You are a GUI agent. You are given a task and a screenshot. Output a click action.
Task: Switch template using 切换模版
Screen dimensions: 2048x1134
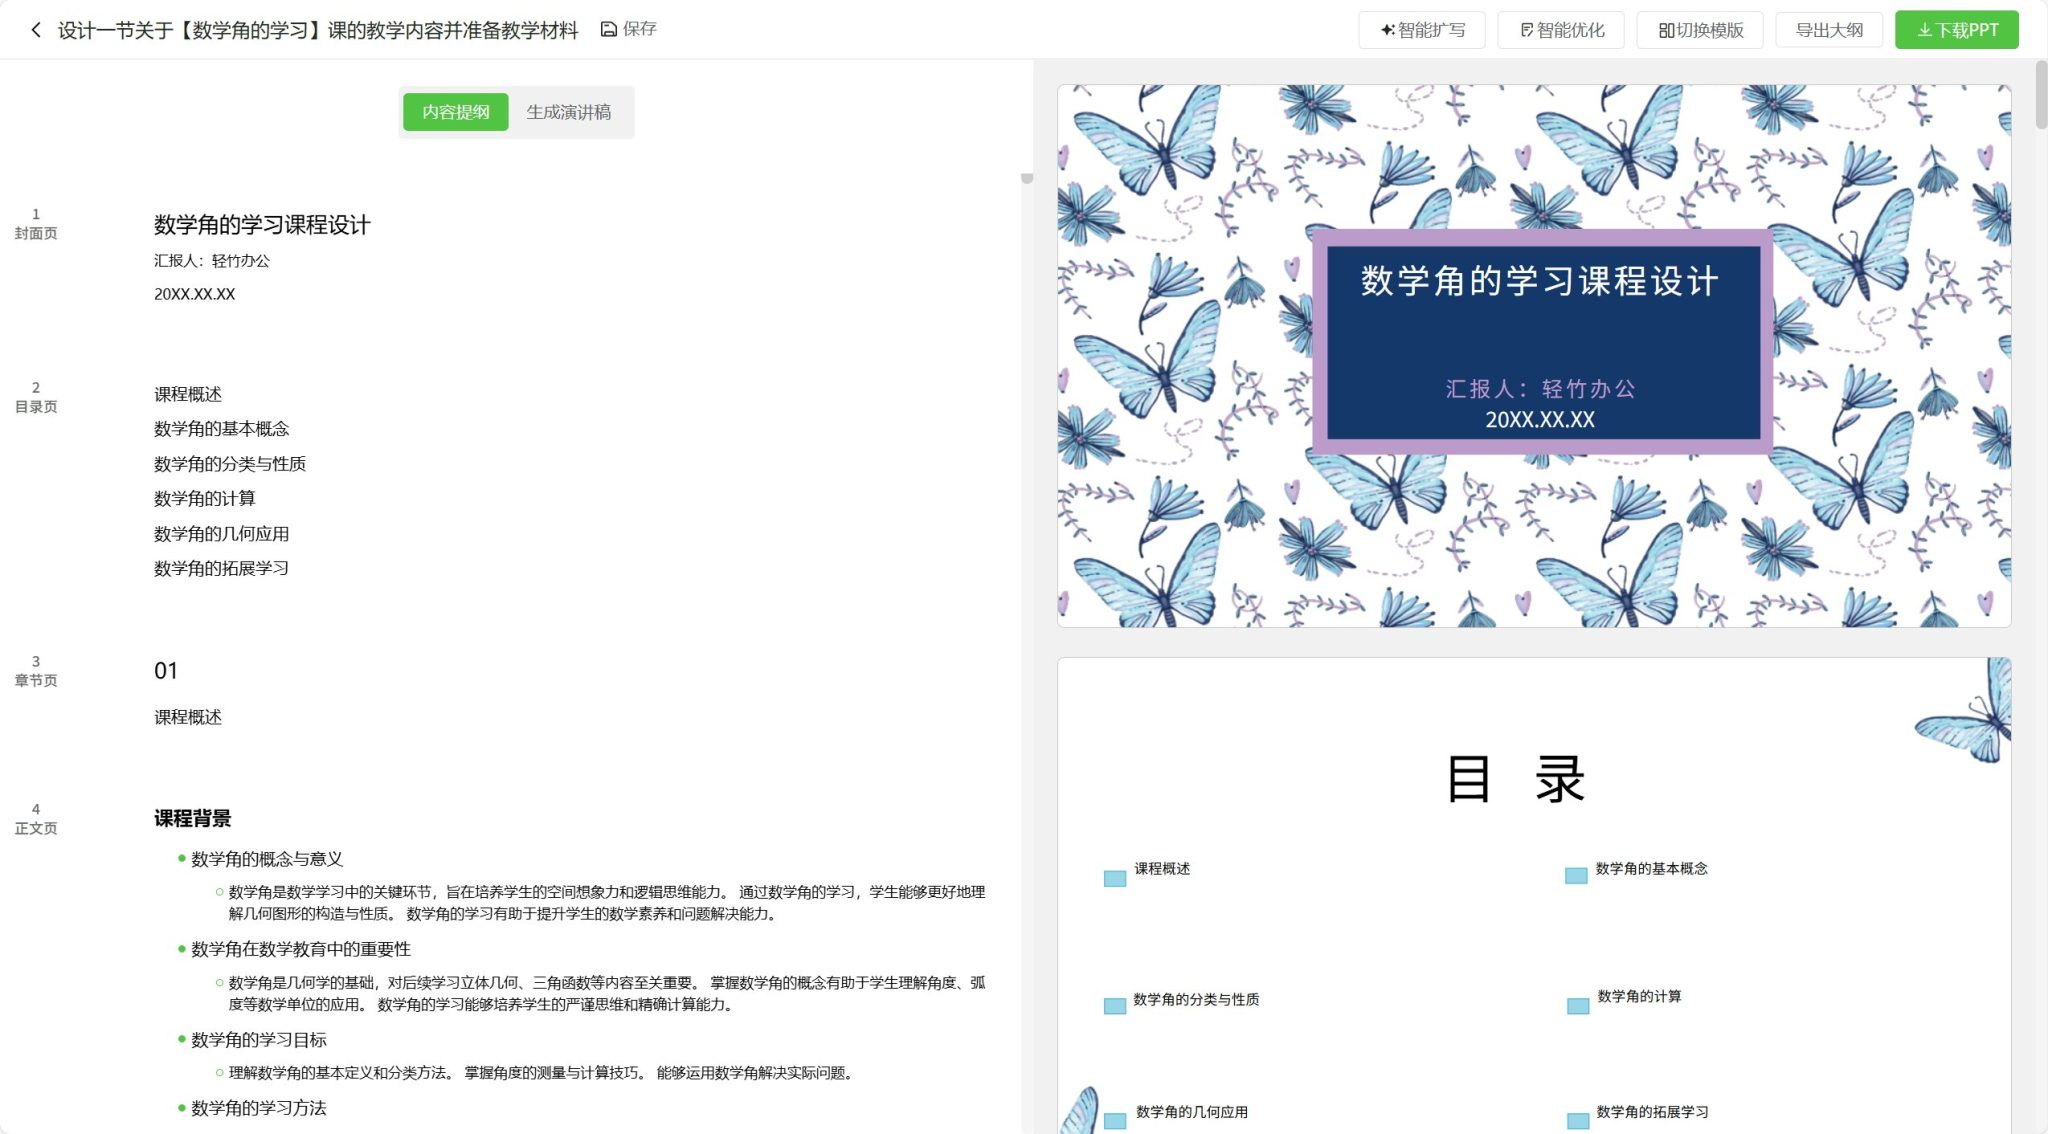point(1699,29)
